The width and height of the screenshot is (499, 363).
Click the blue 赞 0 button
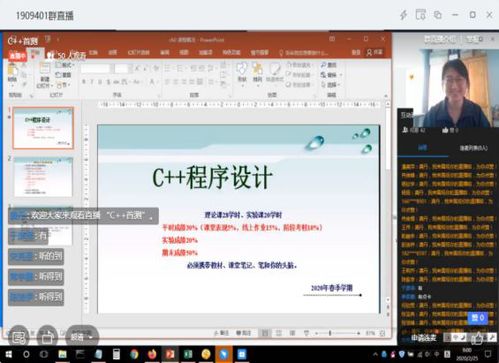point(478,318)
